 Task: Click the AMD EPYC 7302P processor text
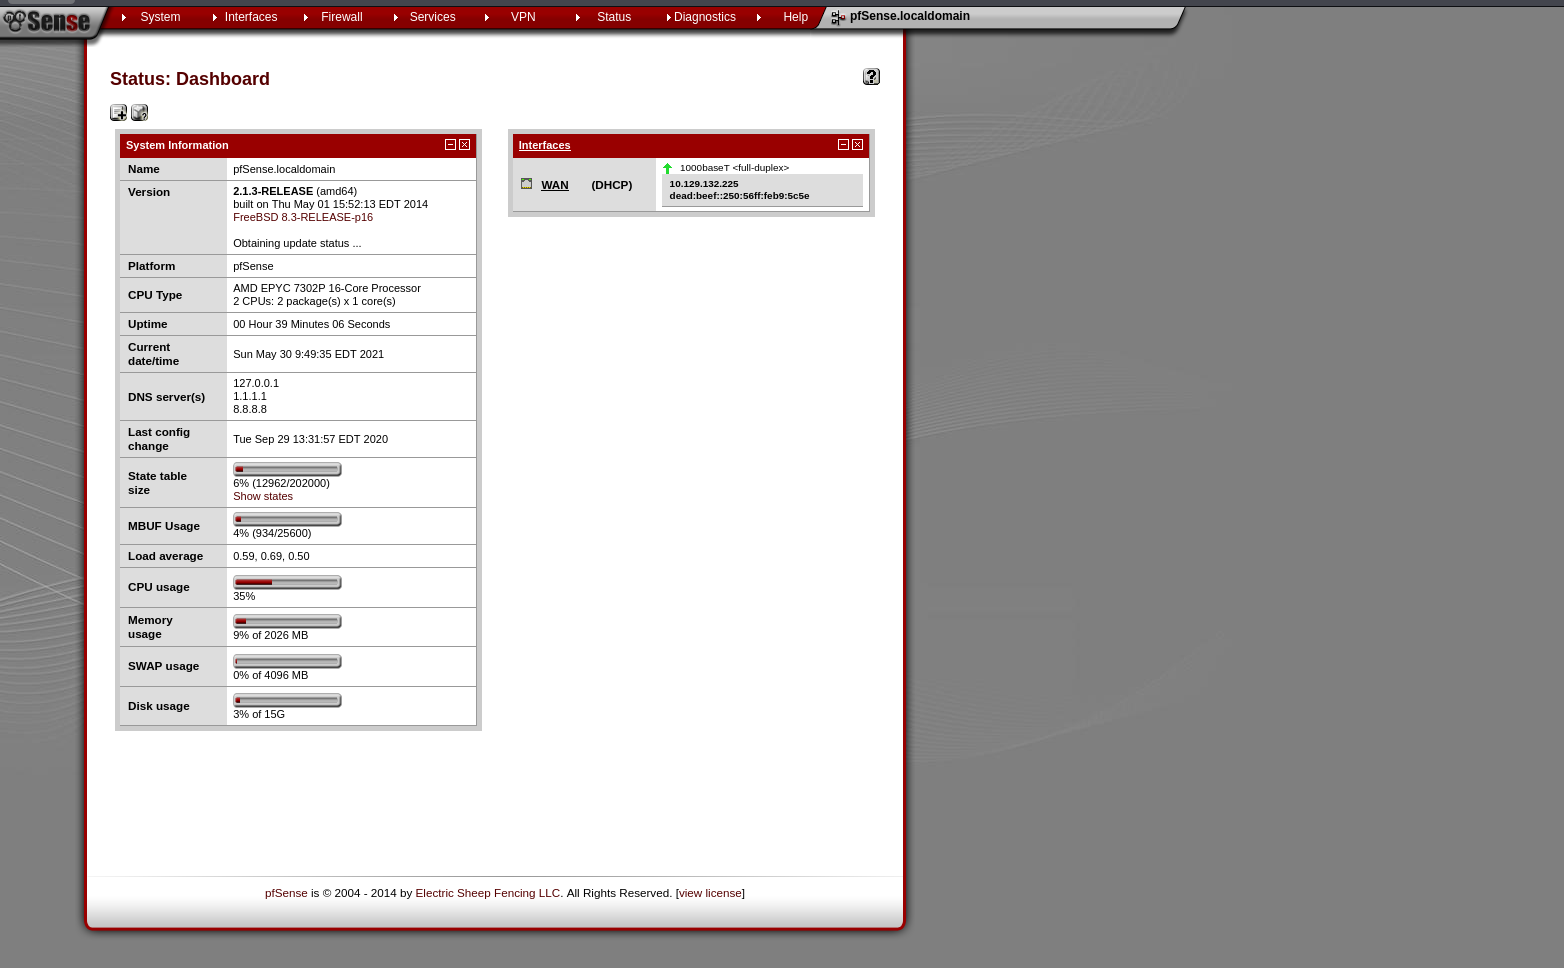coord(327,288)
